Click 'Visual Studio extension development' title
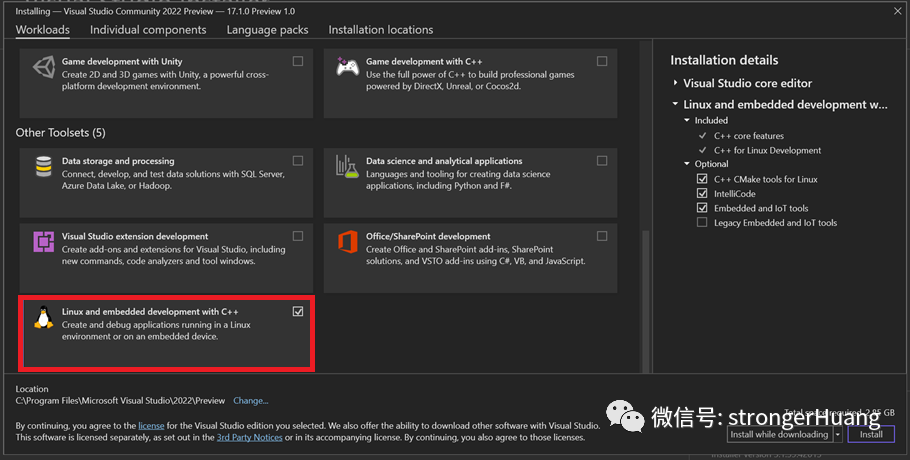Screen dimensions: 910x460 point(135,236)
